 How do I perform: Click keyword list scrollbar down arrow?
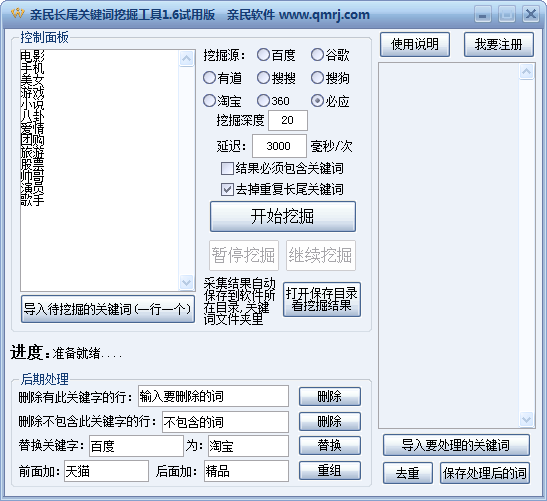click(187, 282)
